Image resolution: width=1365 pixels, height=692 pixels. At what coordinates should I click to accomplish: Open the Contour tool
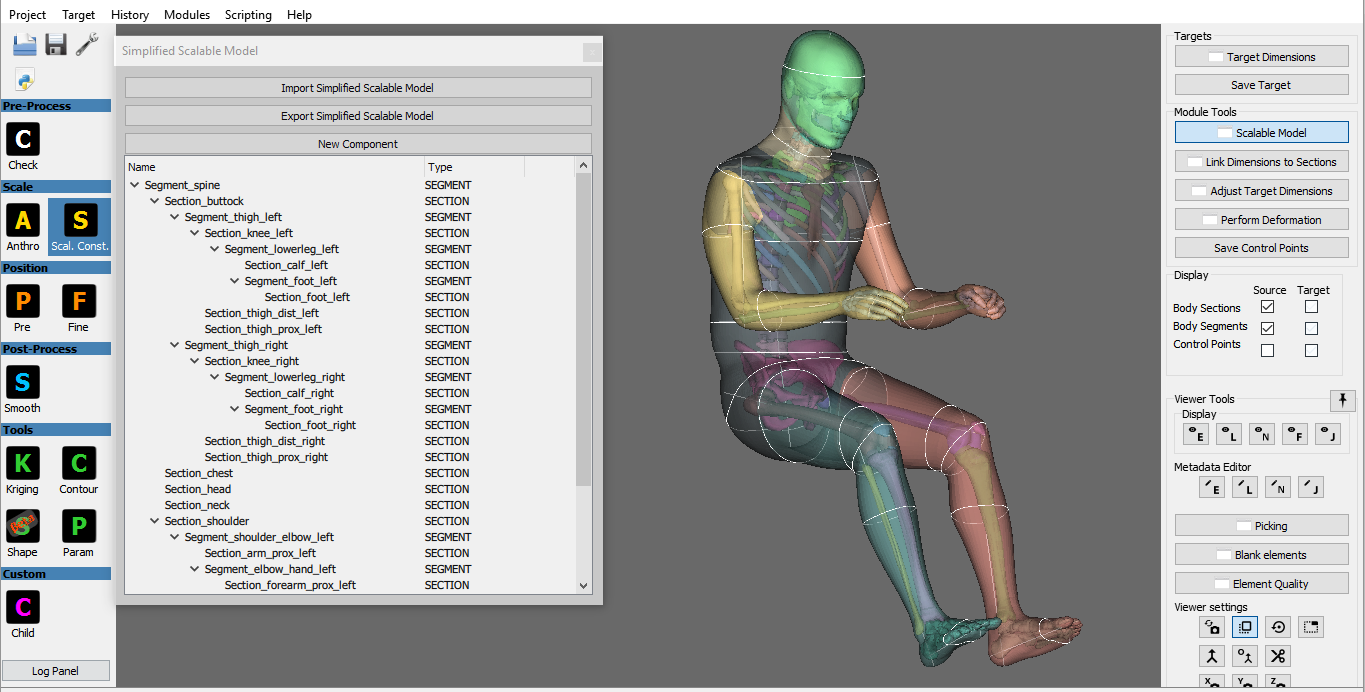[x=79, y=470]
